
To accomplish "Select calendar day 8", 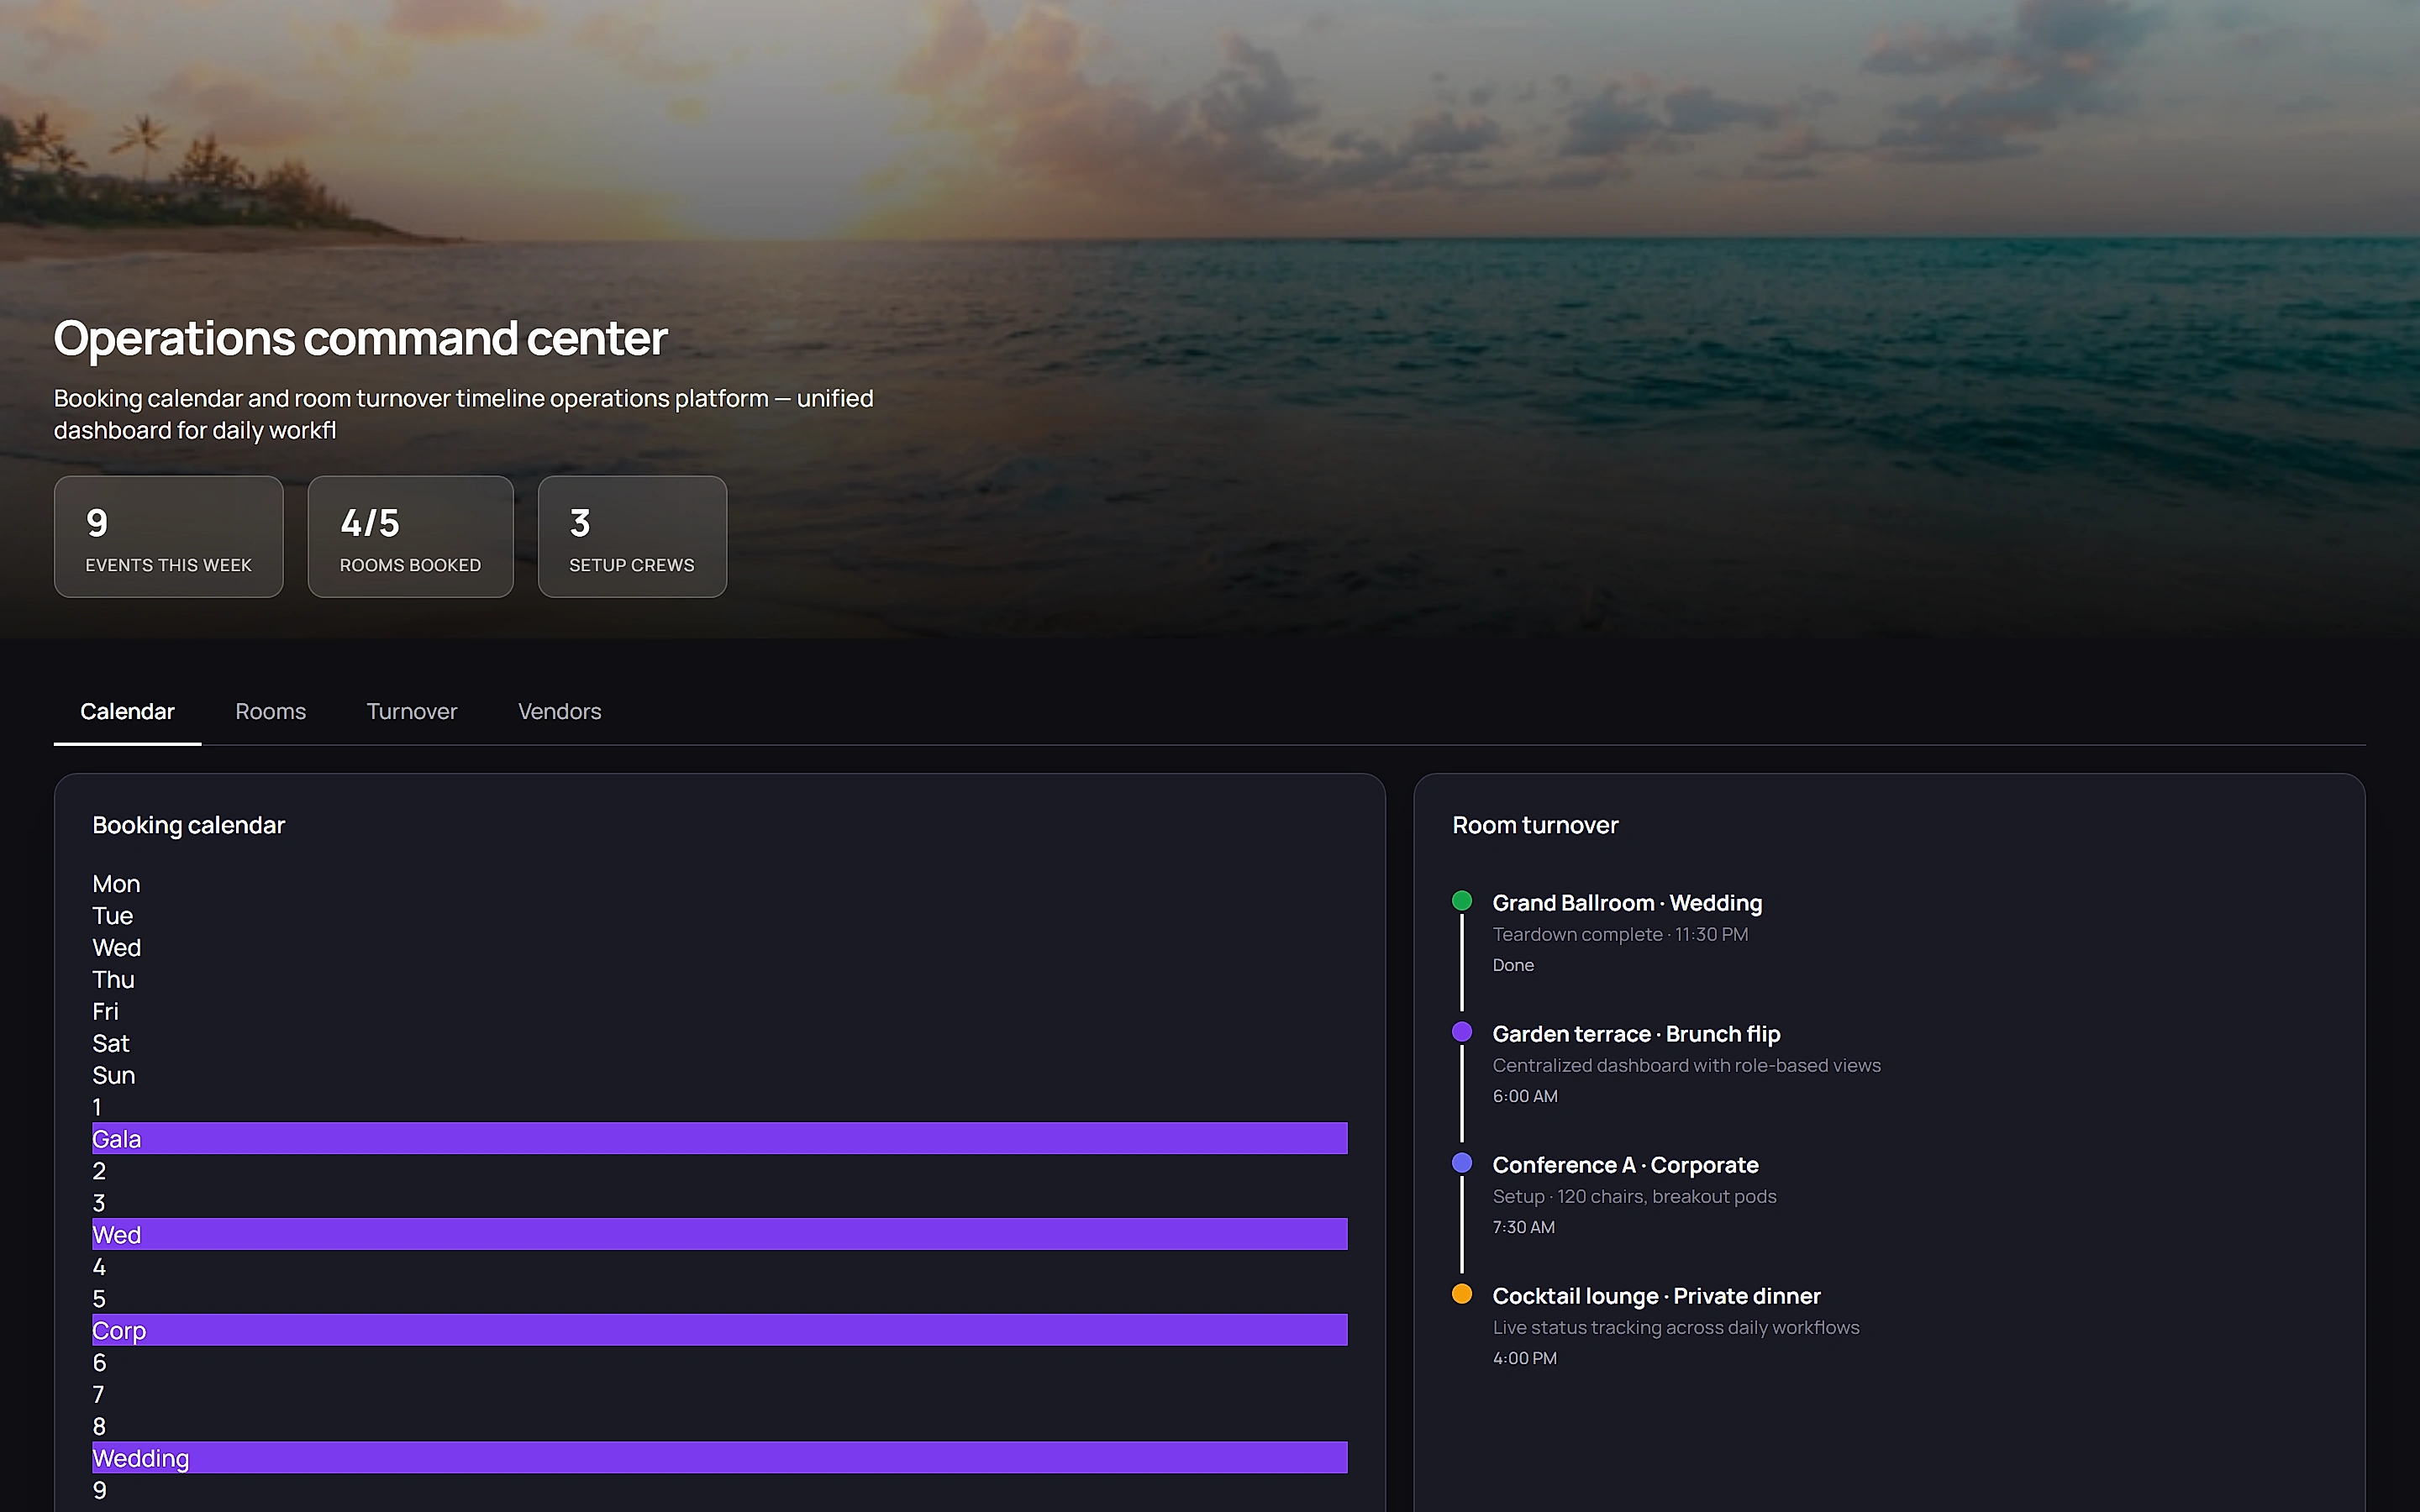I will click(x=99, y=1427).
